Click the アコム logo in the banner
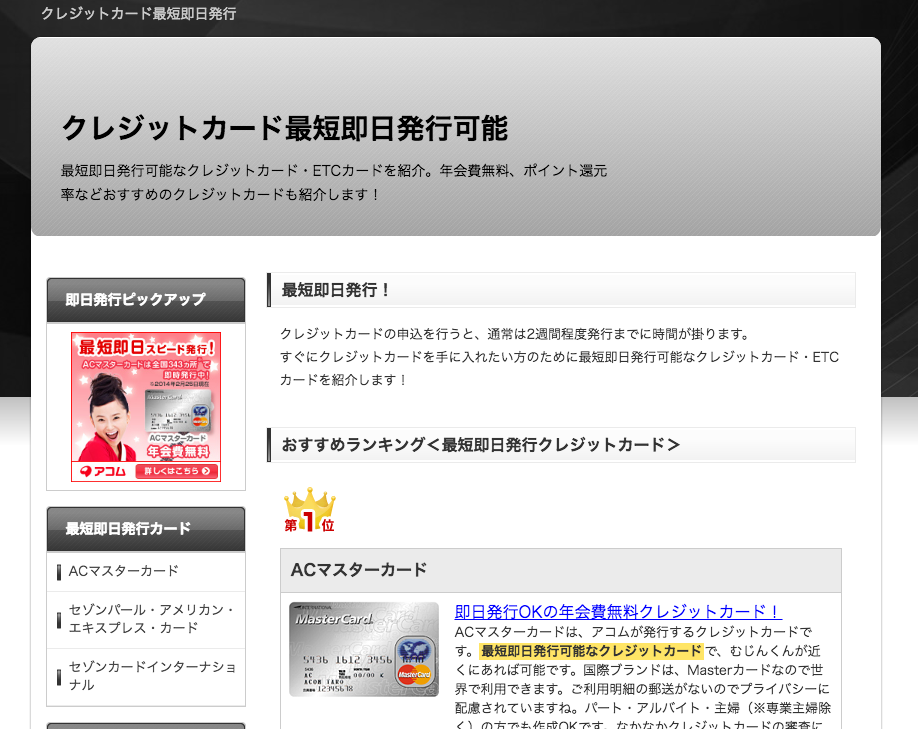 click(x=103, y=471)
